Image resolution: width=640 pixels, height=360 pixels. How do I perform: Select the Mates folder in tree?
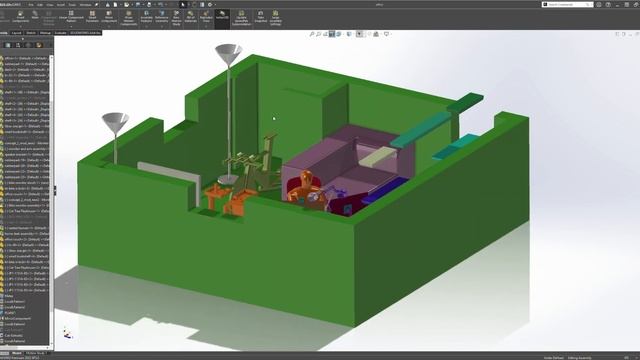pyautogui.click(x=9, y=296)
